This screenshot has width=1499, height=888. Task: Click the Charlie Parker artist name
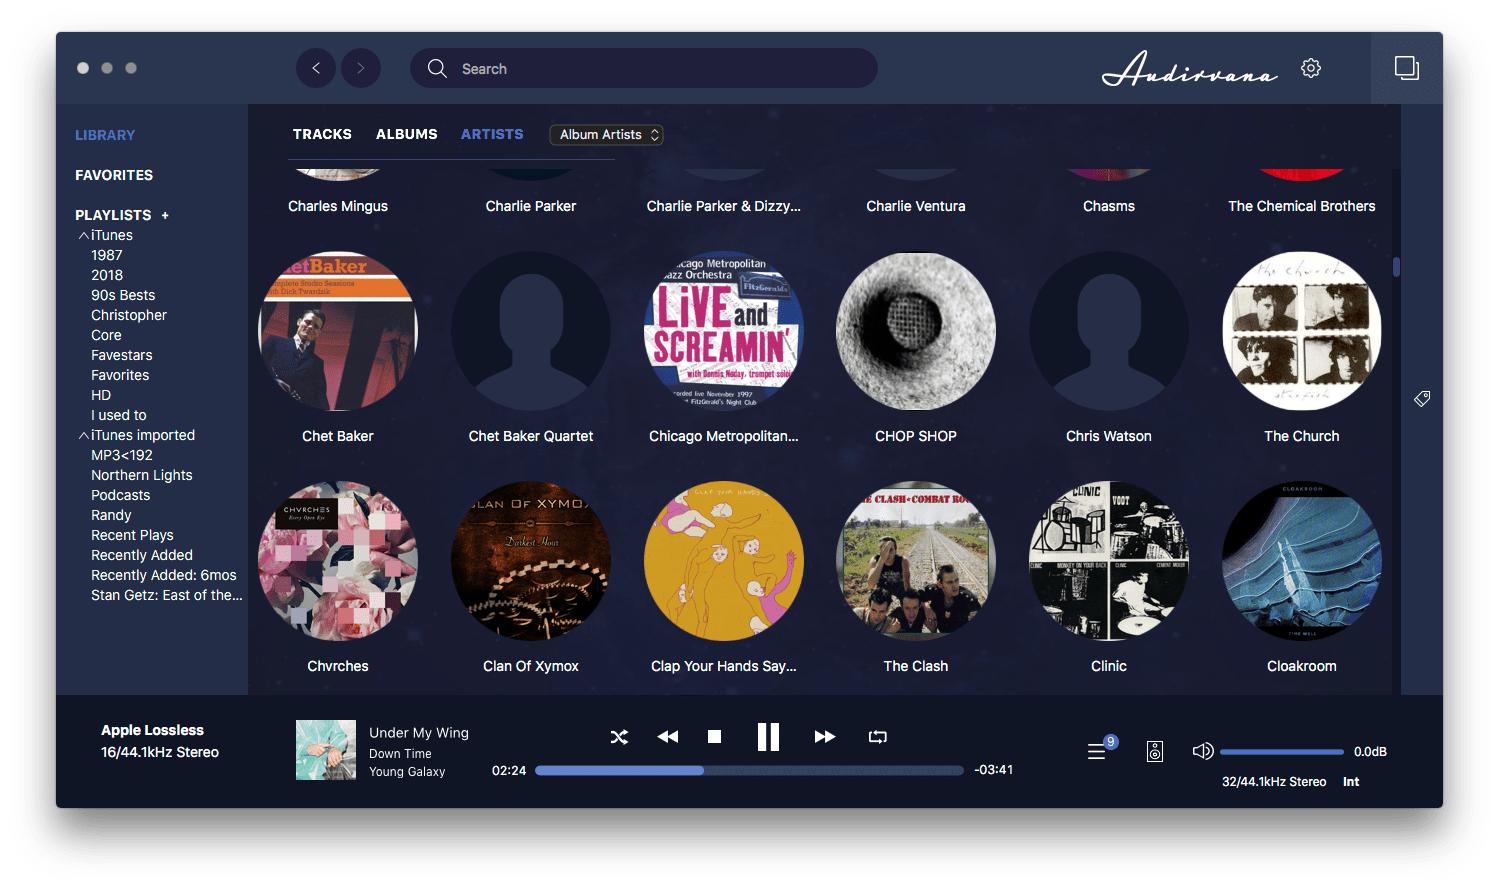[x=531, y=206]
